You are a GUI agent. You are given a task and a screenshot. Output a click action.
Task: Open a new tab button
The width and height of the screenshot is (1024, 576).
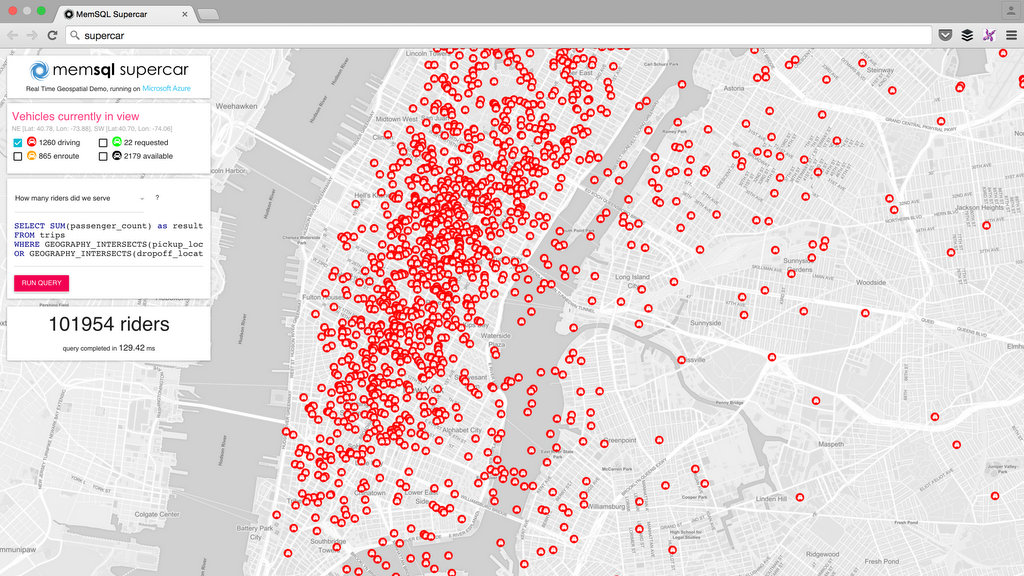pyautogui.click(x=208, y=14)
